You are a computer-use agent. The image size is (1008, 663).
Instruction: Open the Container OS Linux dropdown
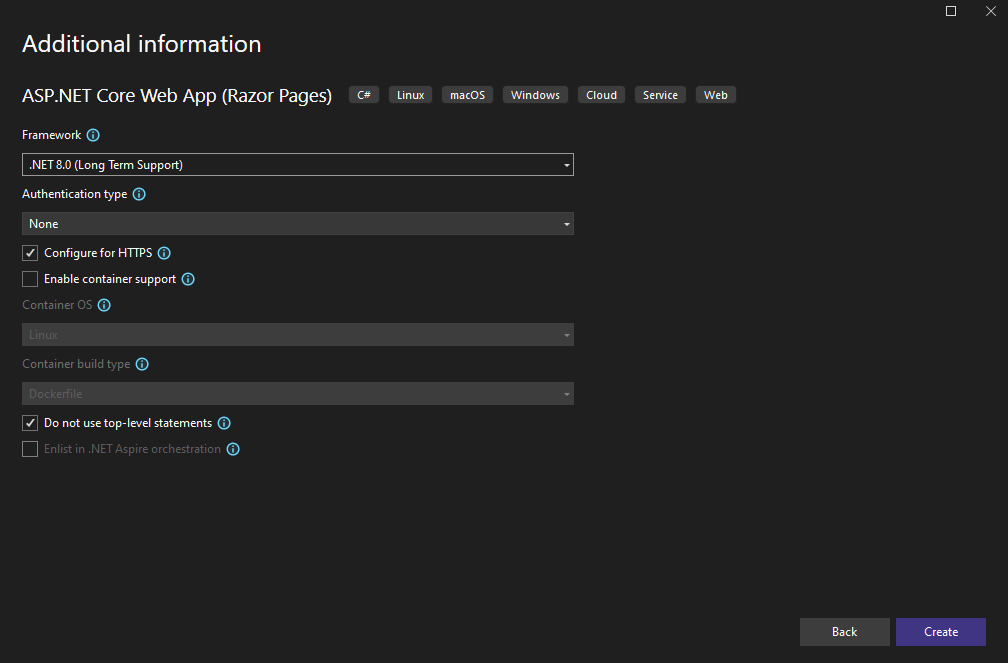tap(298, 334)
